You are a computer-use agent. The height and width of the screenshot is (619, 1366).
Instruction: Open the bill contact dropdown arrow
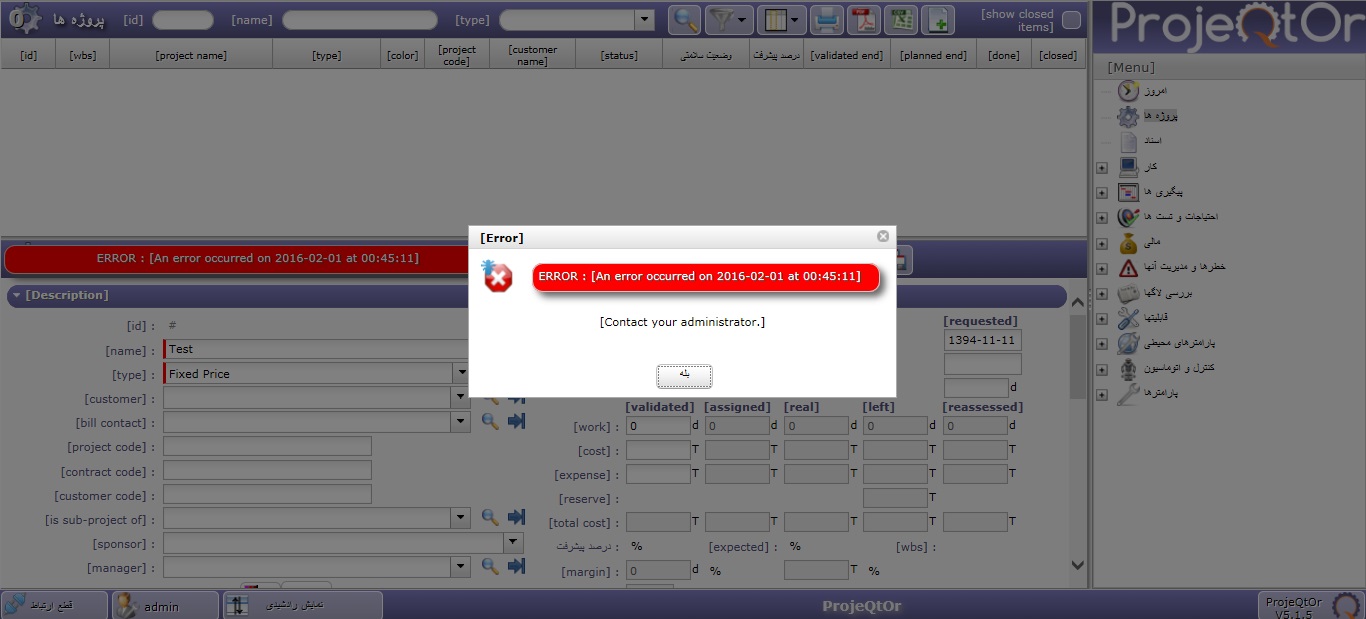(x=461, y=422)
